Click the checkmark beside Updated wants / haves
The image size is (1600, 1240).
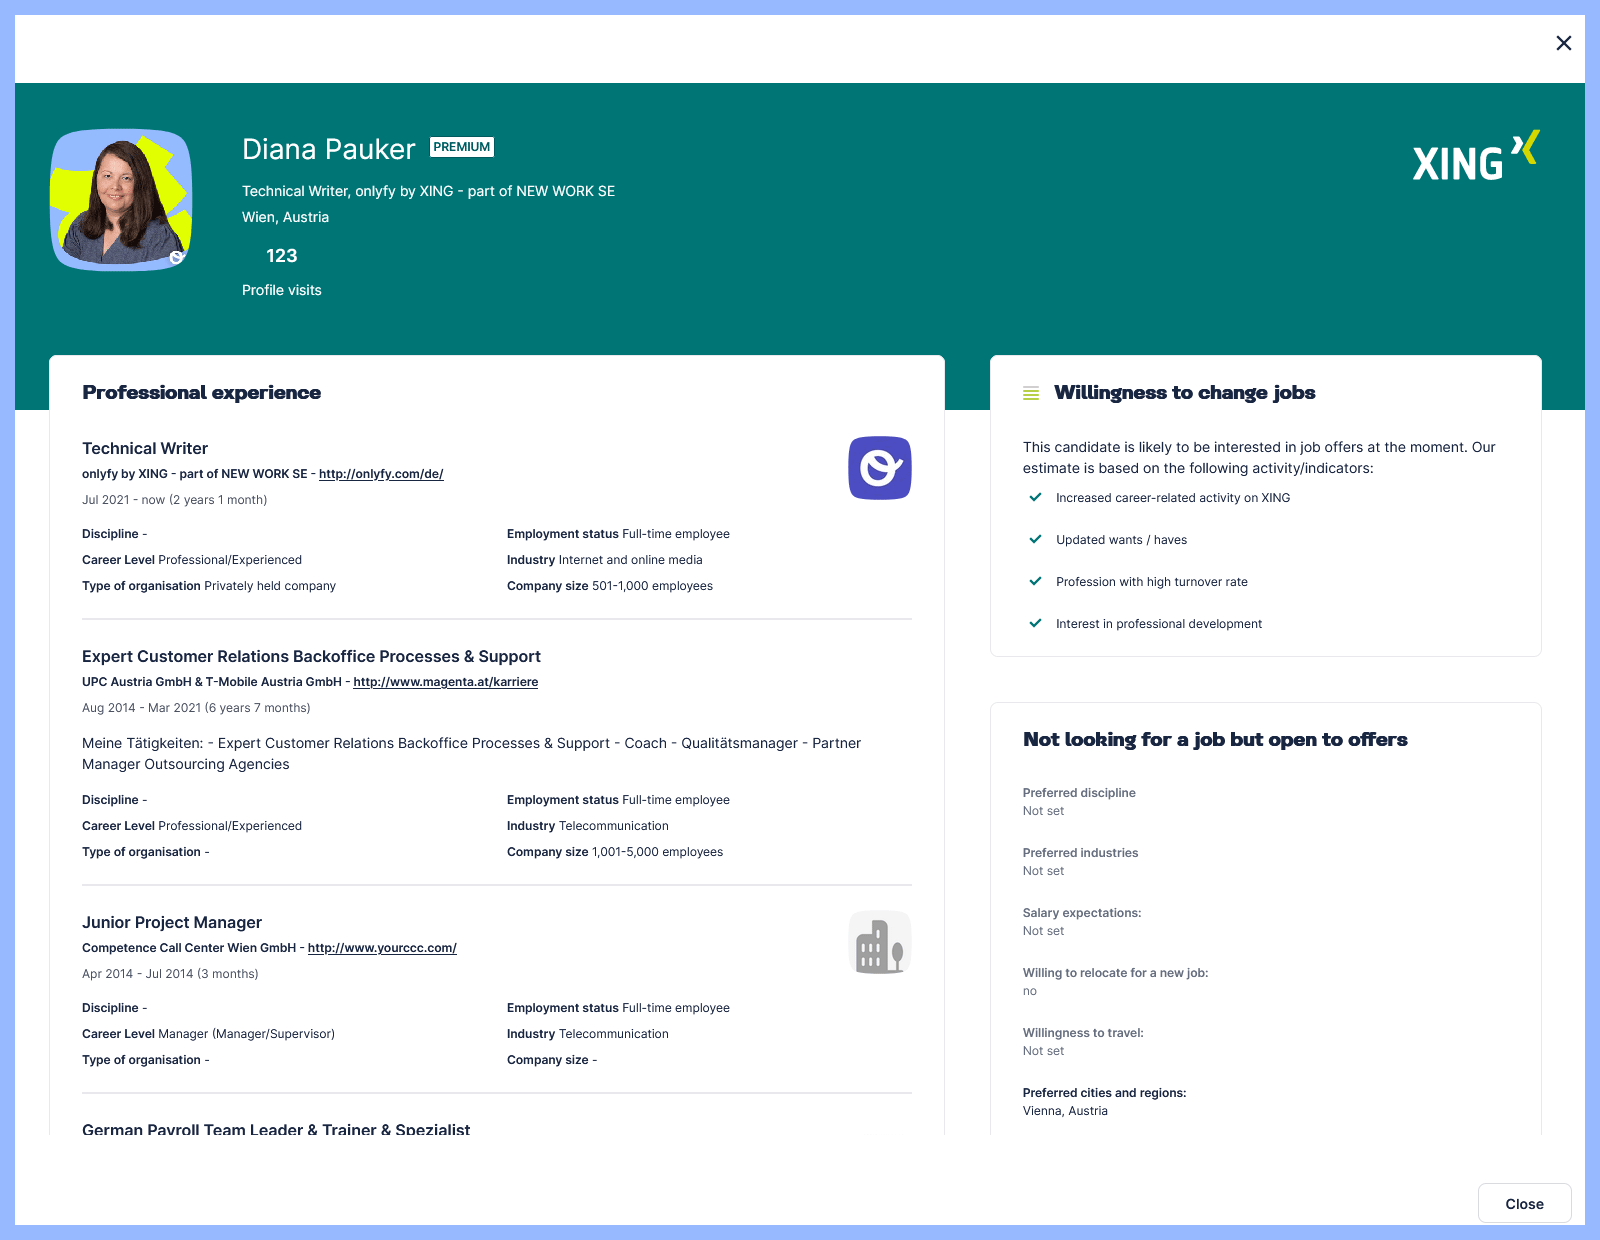1036,539
